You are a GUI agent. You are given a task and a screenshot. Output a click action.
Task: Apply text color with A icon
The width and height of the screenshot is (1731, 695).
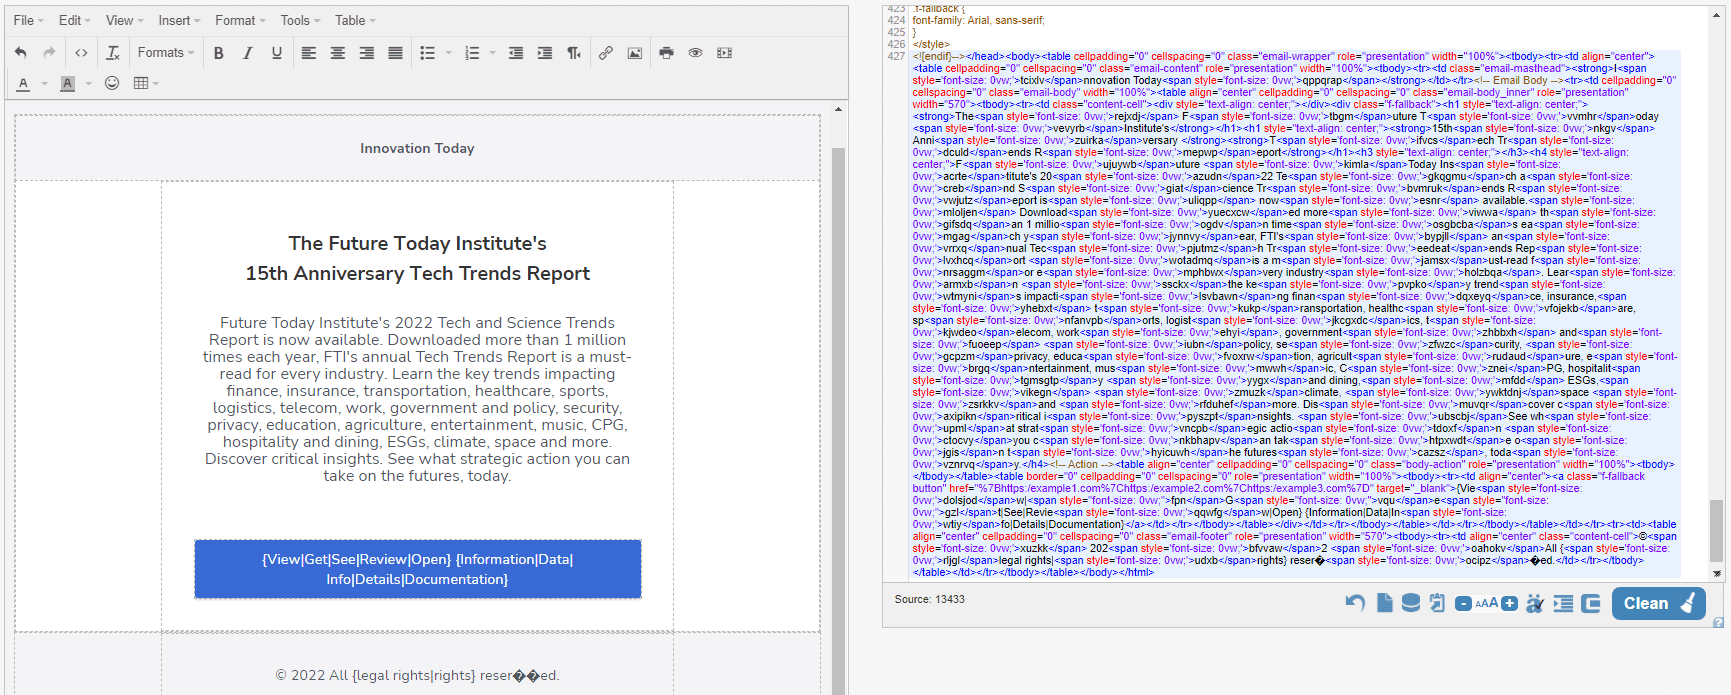tap(24, 83)
